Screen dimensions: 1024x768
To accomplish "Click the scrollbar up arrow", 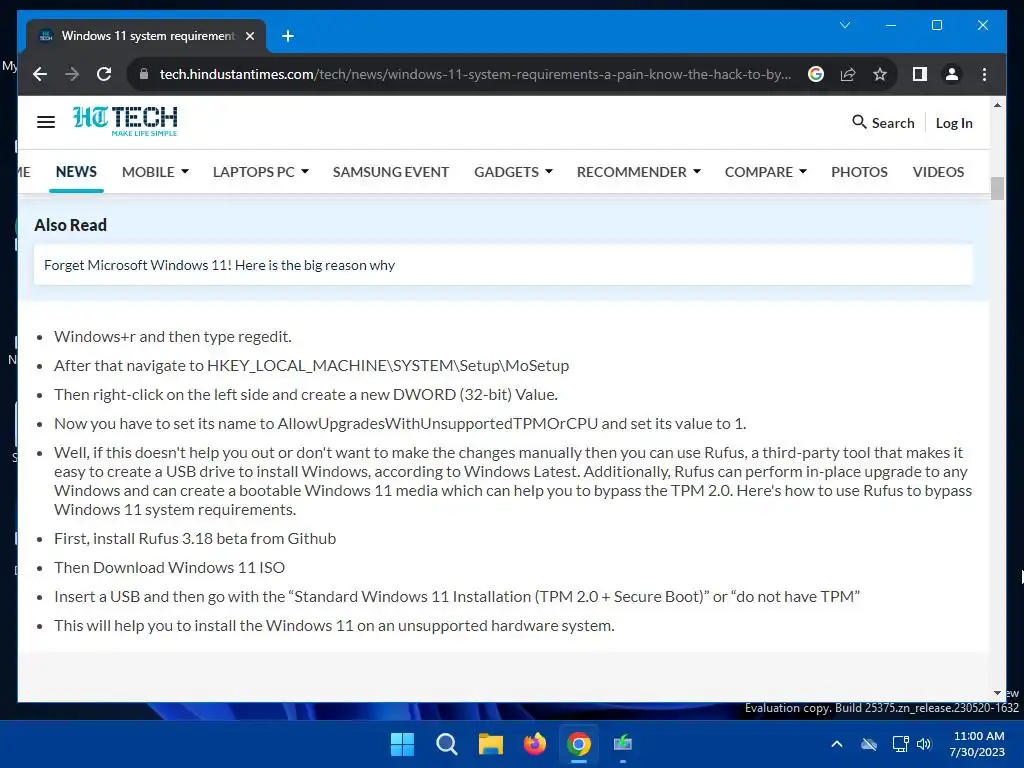I will pos(997,104).
